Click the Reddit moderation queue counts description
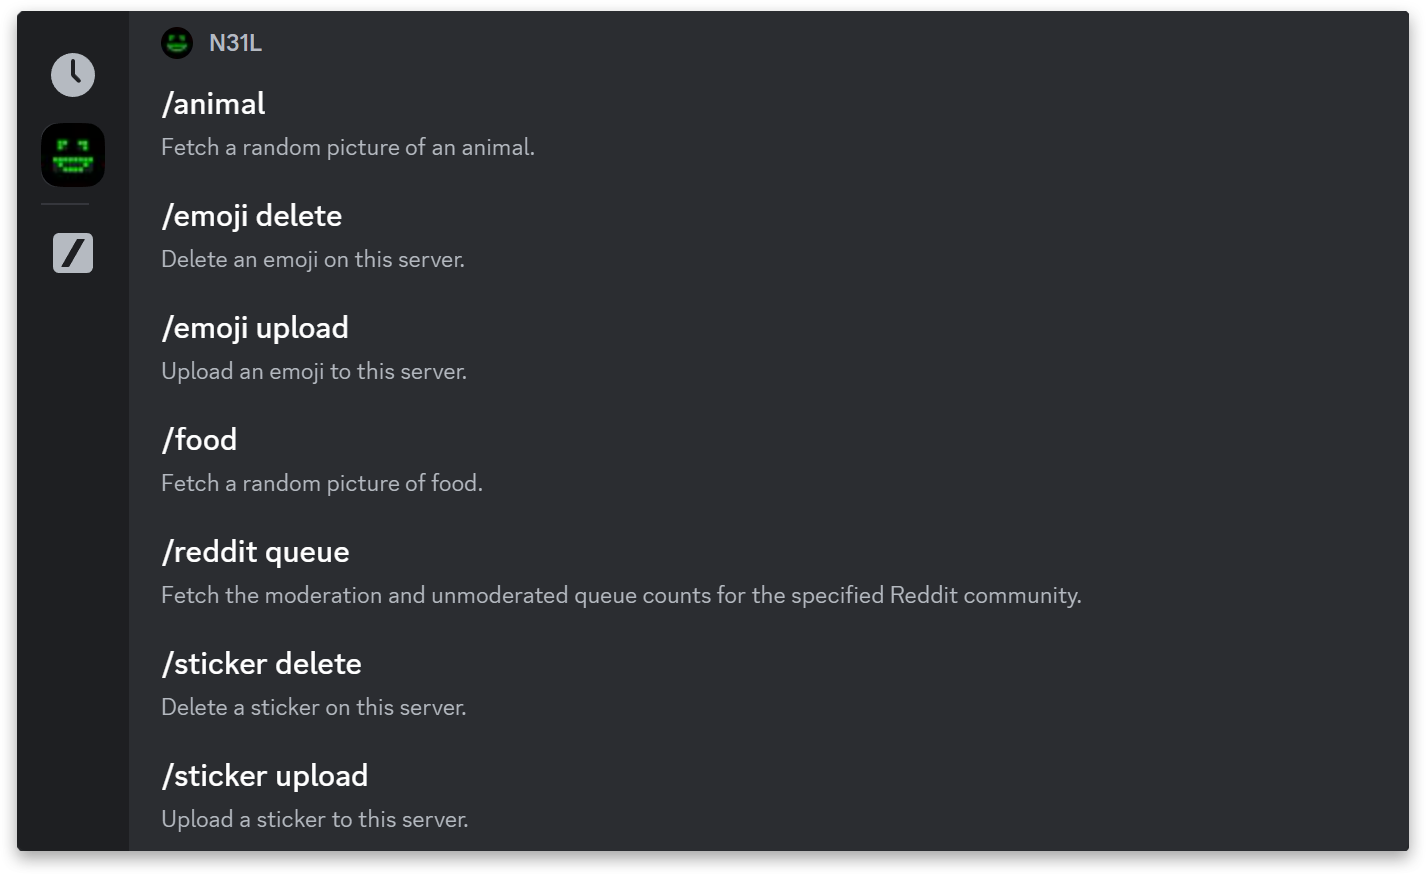 click(x=621, y=595)
